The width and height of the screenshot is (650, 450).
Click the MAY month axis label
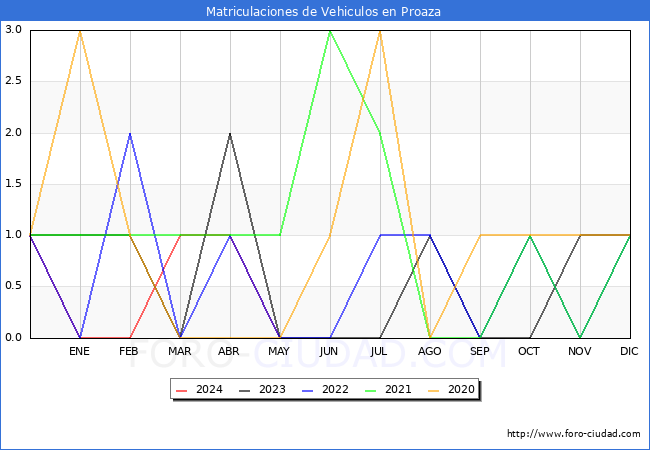point(279,351)
